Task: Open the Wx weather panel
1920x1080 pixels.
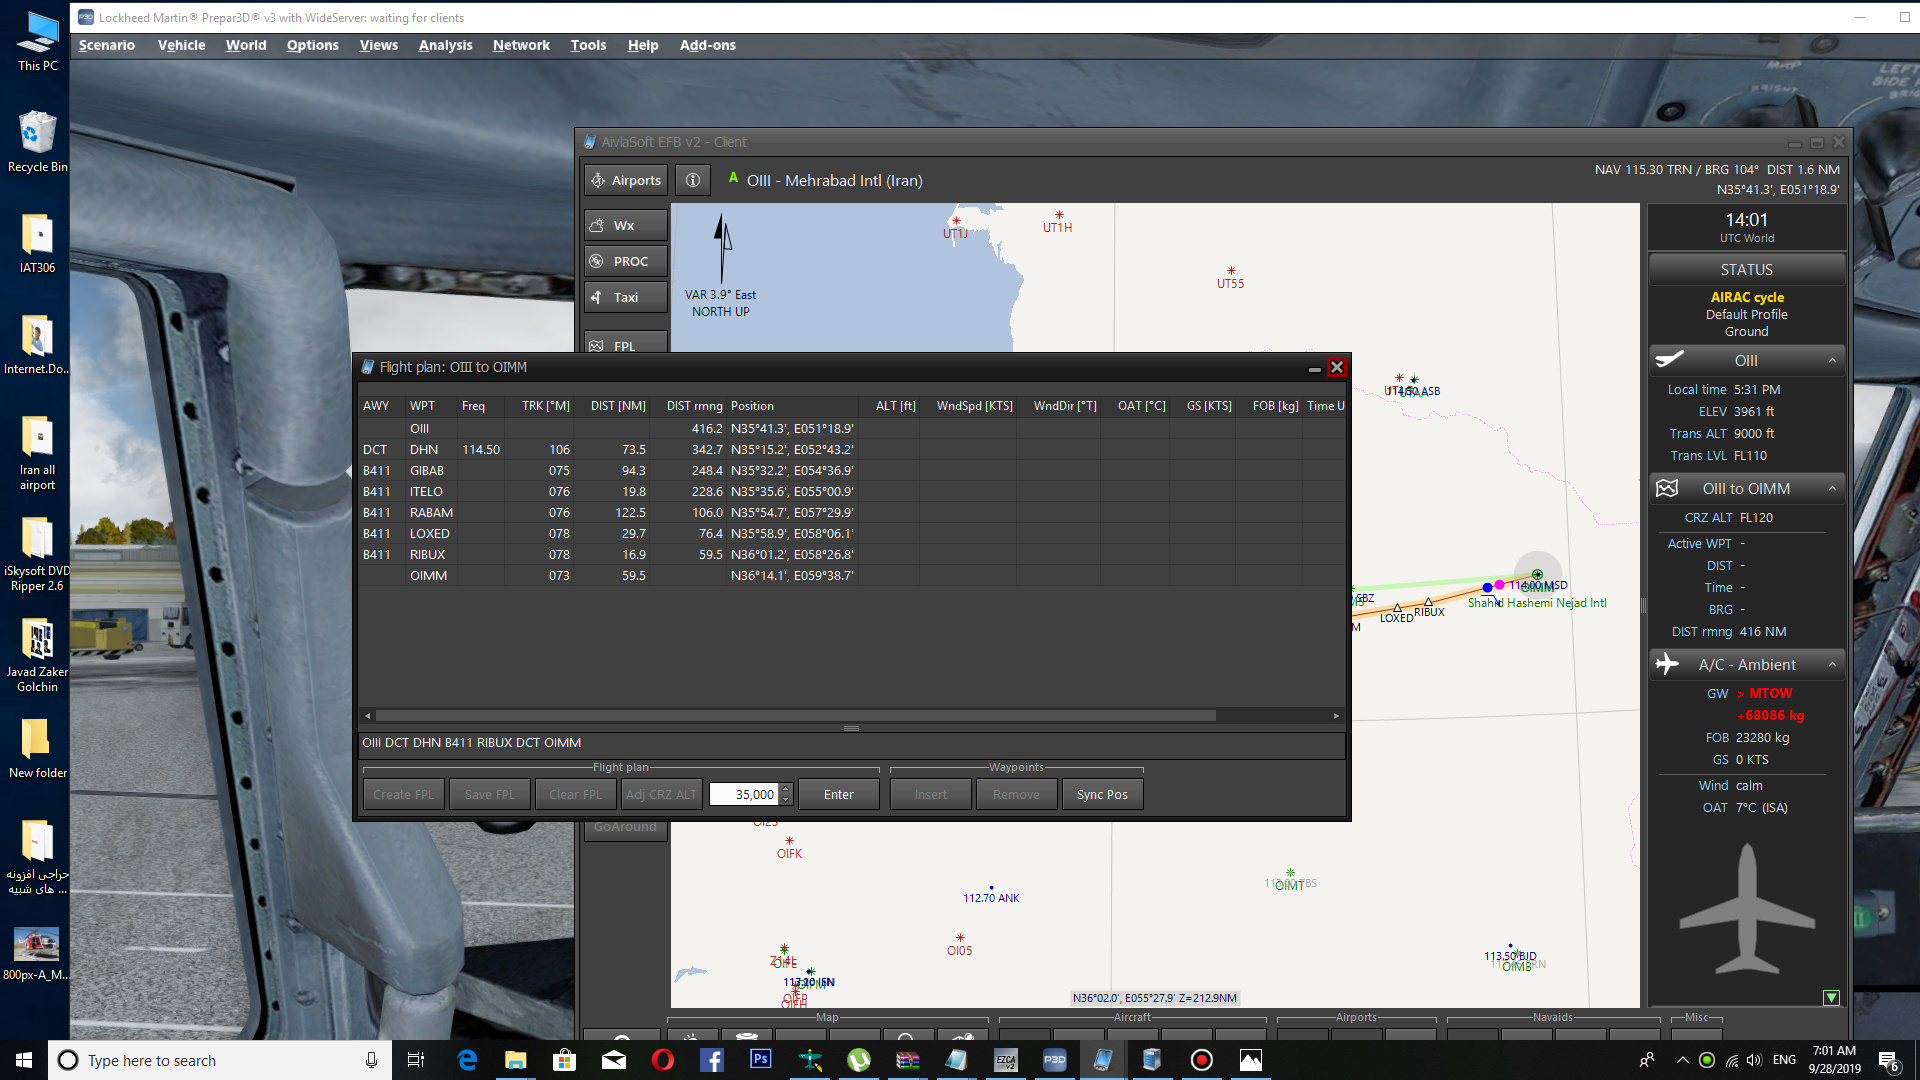Action: tap(626, 225)
